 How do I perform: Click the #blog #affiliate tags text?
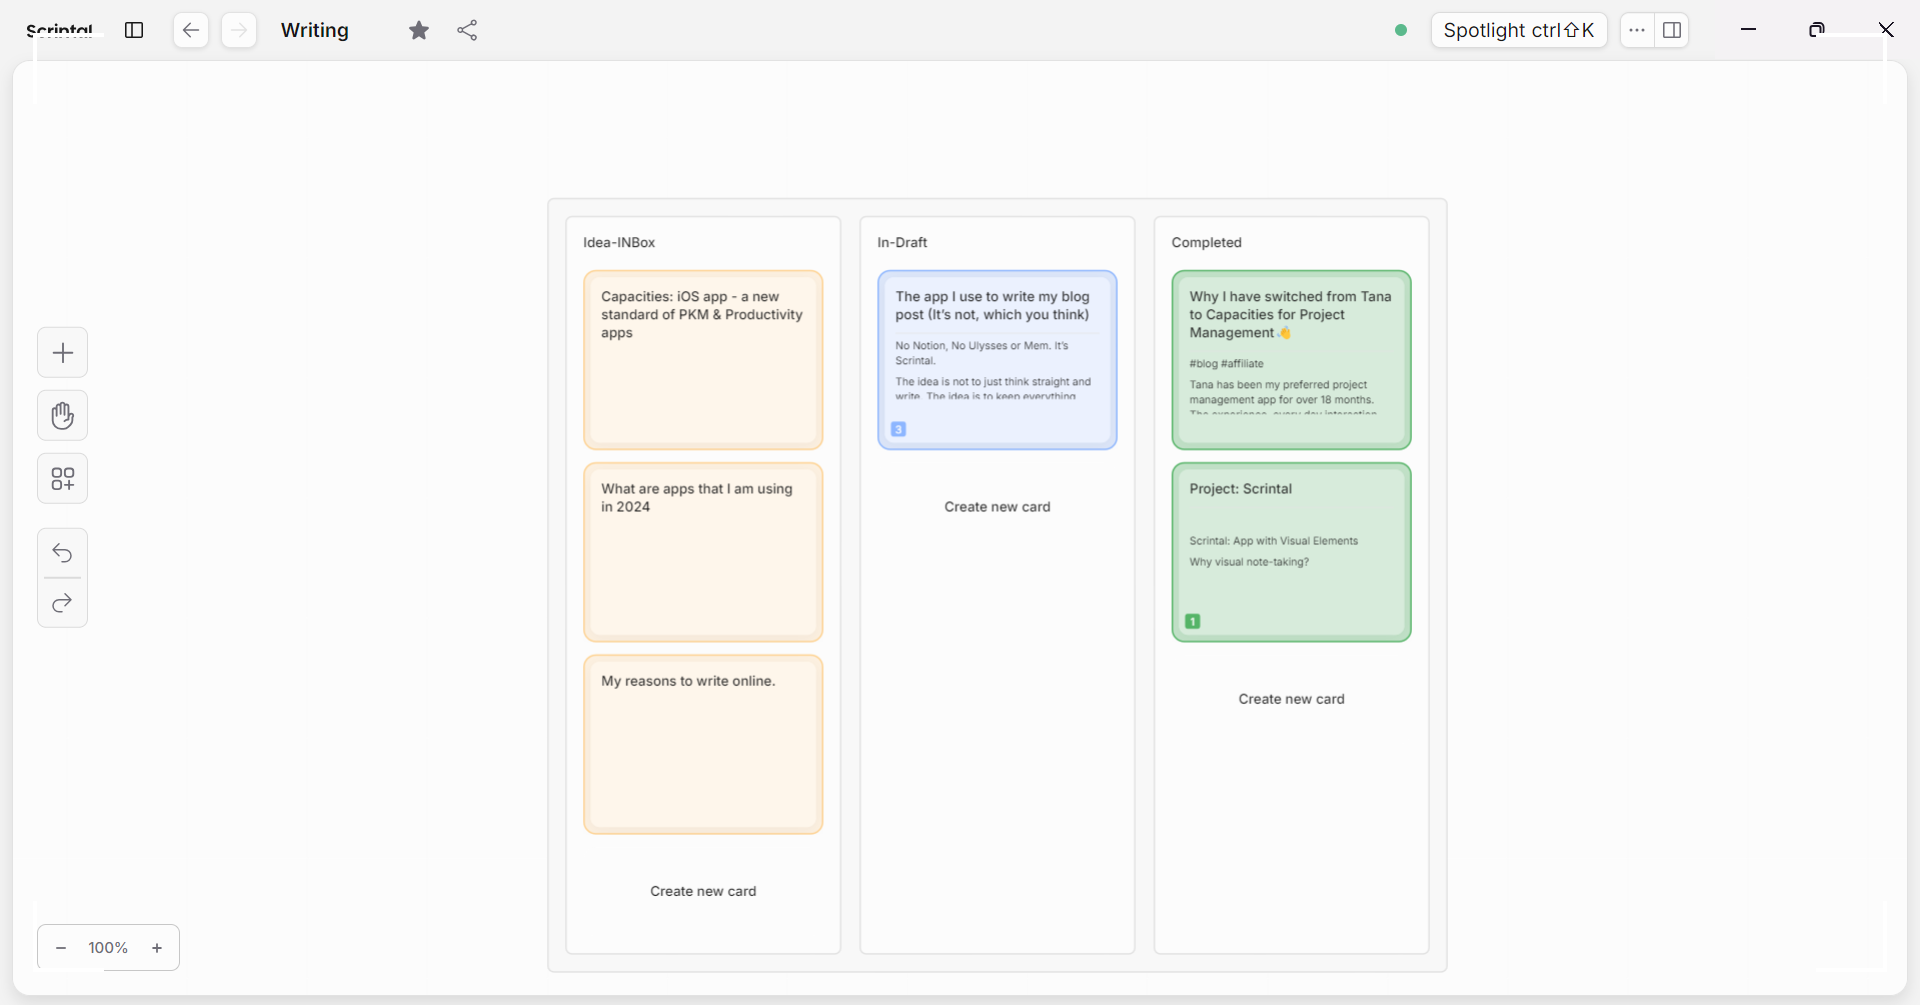(x=1226, y=364)
